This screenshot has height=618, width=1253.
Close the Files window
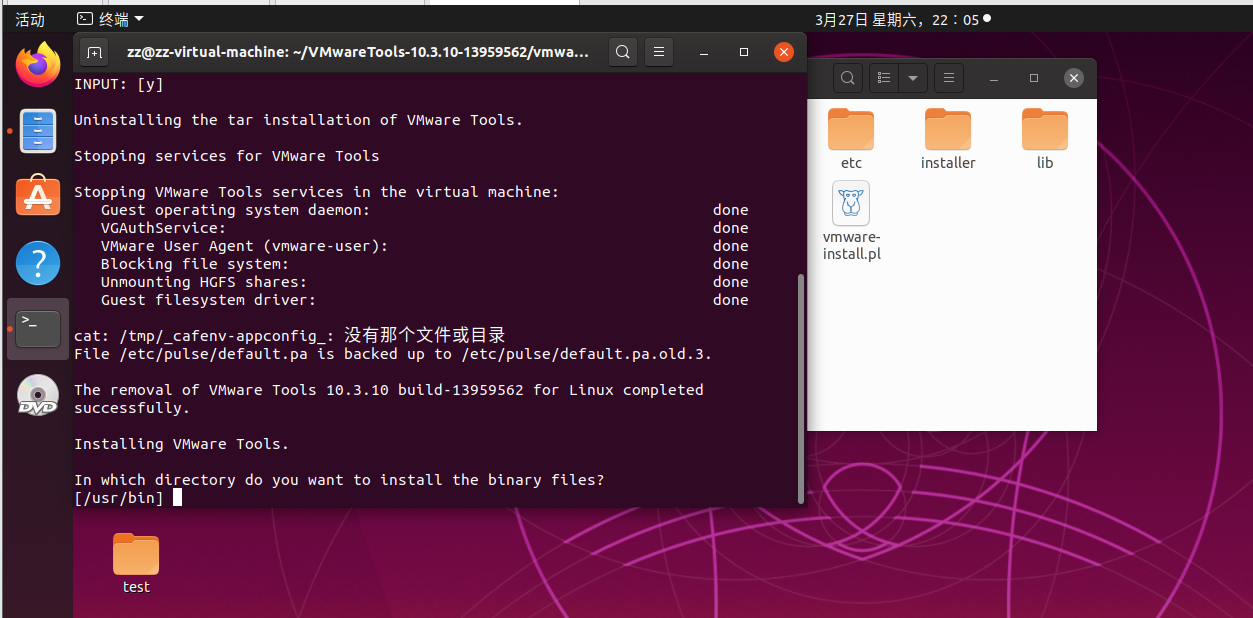[x=1074, y=77]
